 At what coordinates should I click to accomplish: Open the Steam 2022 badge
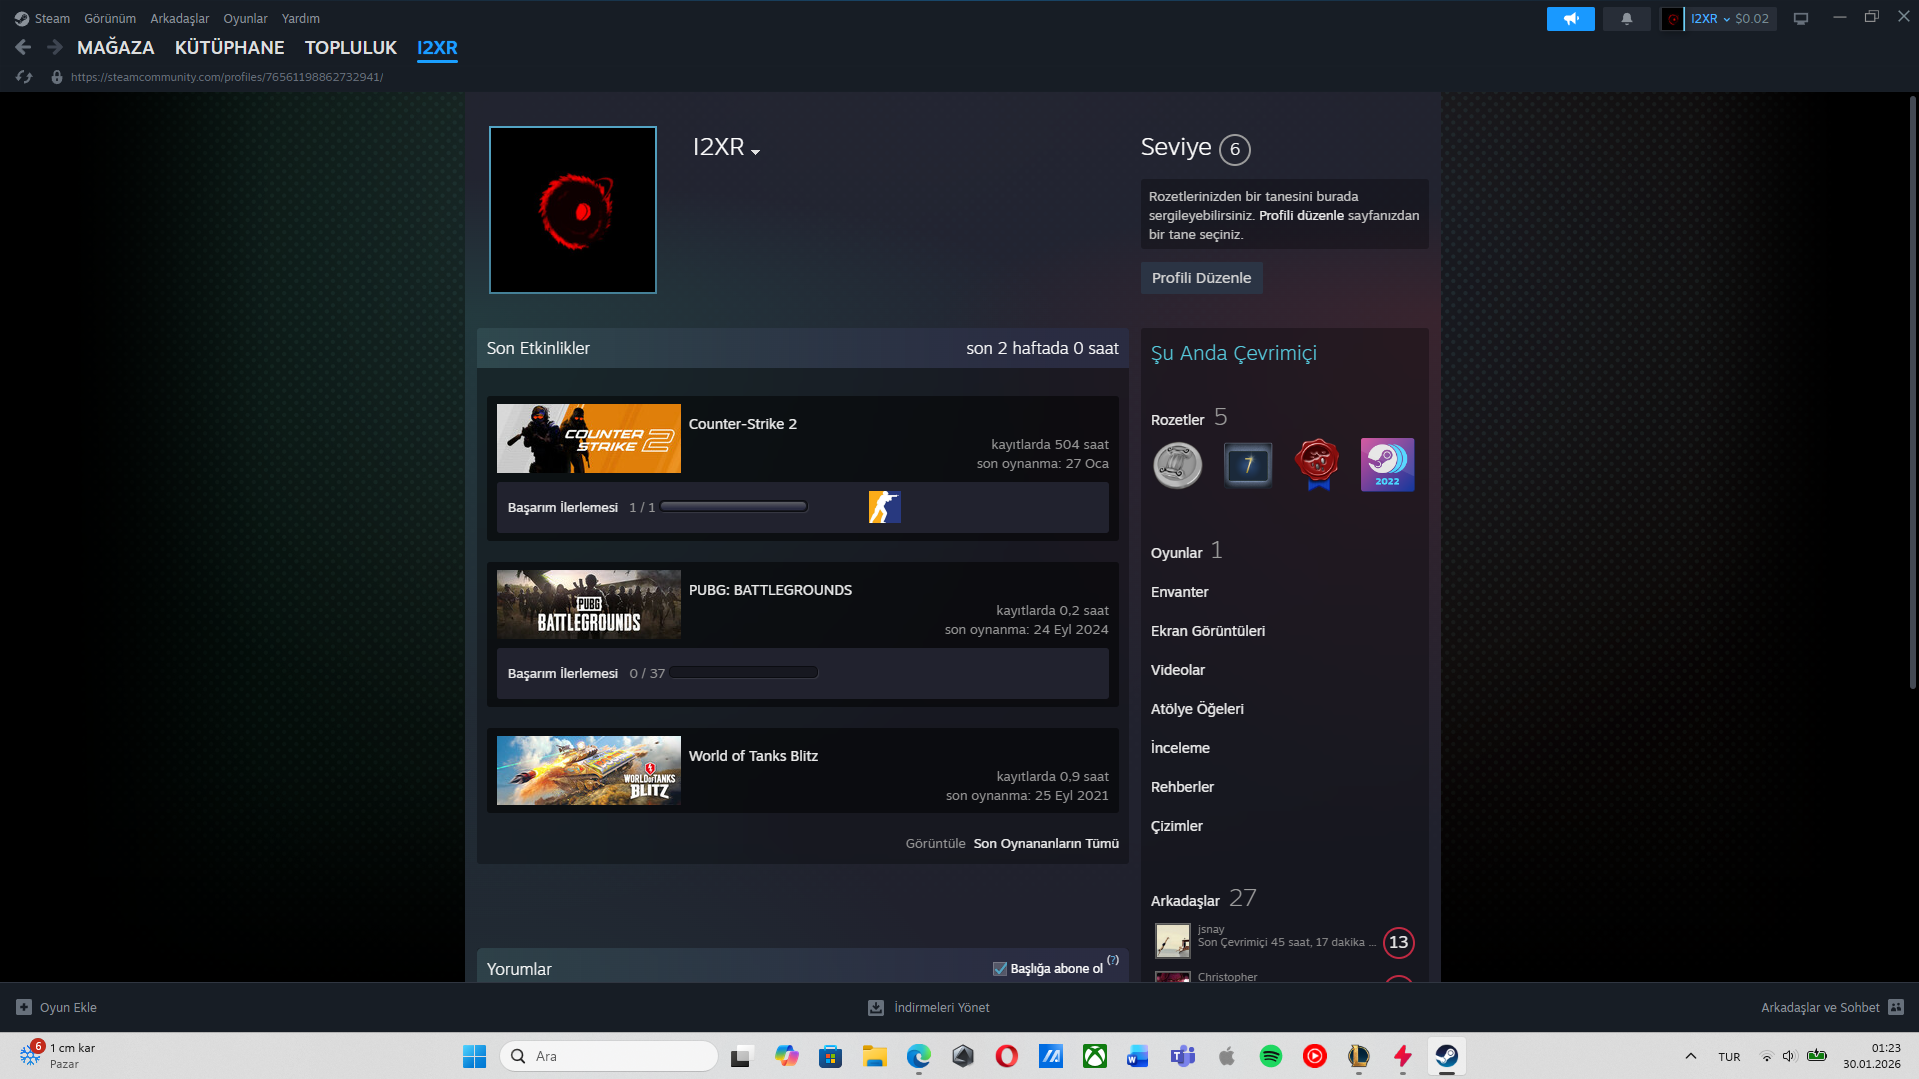pos(1388,465)
